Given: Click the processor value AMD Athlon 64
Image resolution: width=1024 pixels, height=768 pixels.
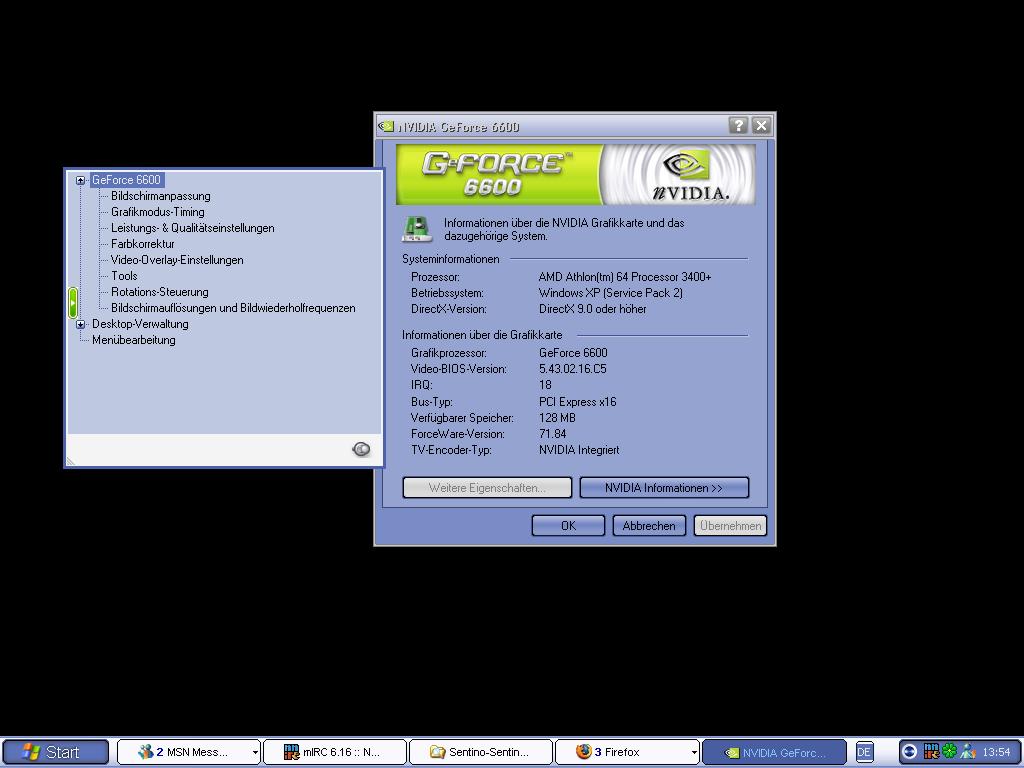Looking at the screenshot, I should (625, 277).
